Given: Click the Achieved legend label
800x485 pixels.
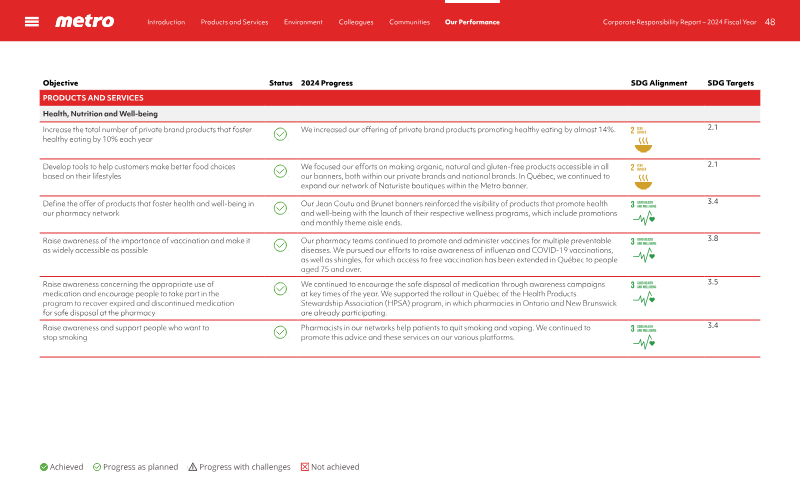Looking at the screenshot, I should coord(66,467).
